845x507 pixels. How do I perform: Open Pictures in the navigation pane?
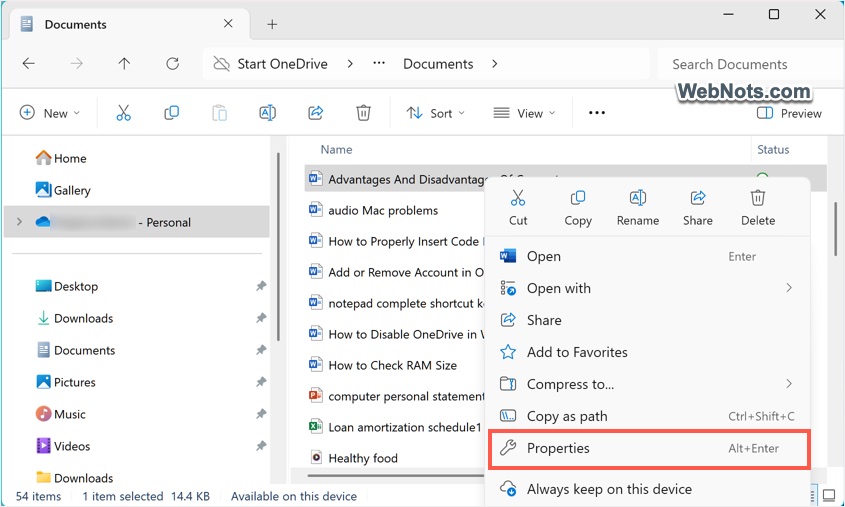[x=66, y=382]
